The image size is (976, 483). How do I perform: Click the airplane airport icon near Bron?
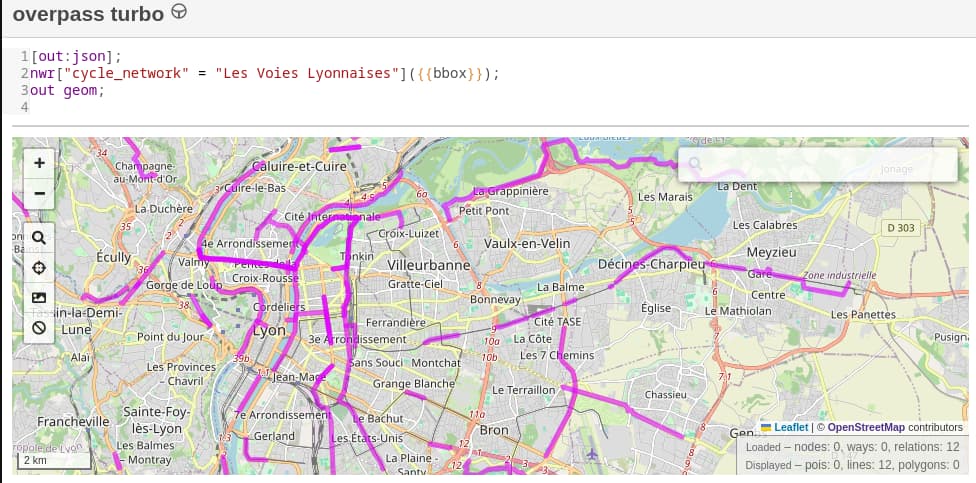[592, 454]
